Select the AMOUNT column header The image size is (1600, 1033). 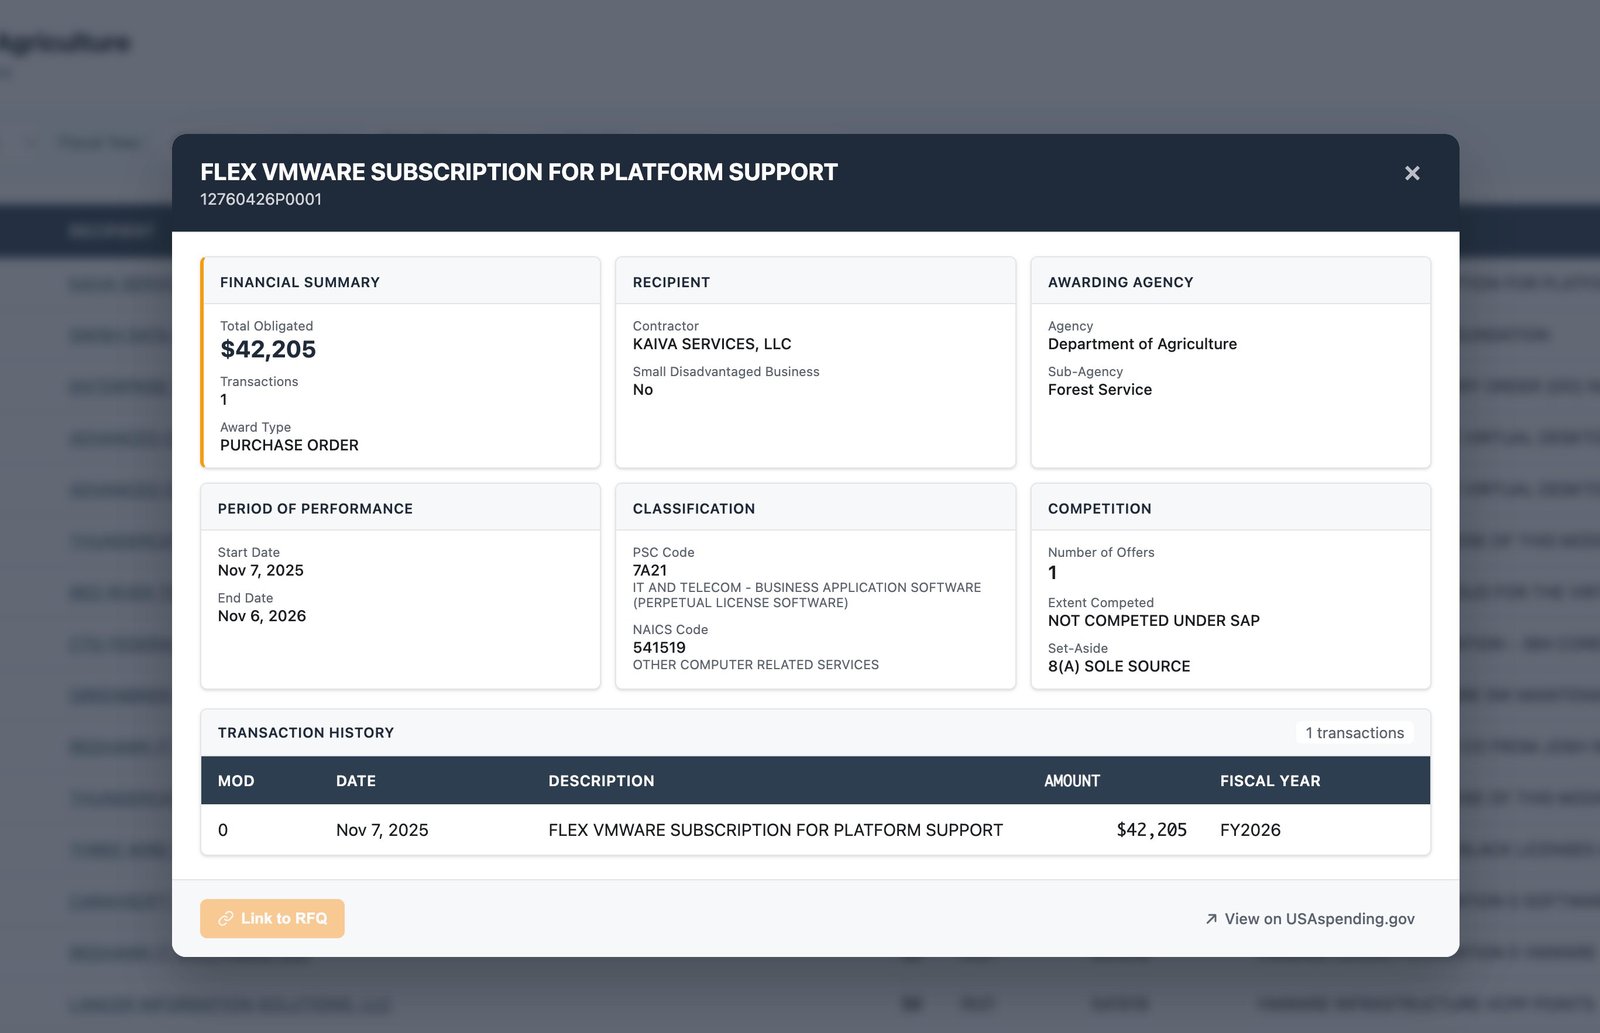(x=1072, y=781)
